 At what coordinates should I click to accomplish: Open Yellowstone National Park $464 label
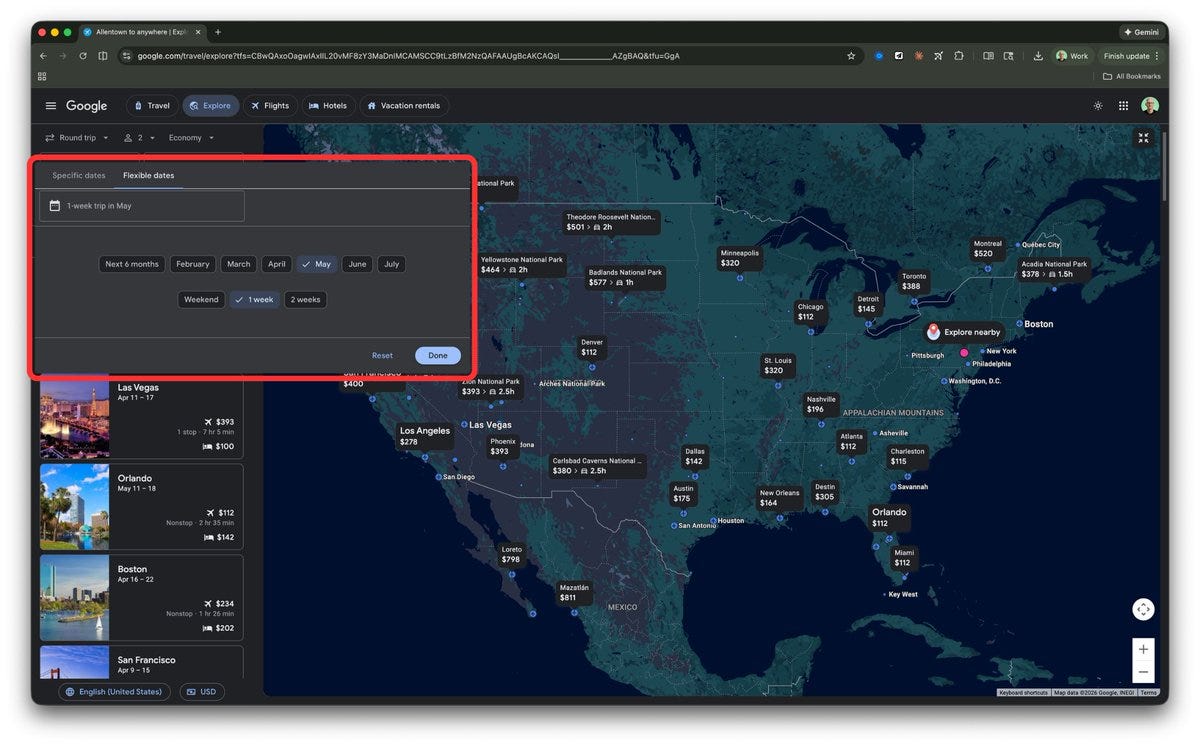(x=521, y=264)
